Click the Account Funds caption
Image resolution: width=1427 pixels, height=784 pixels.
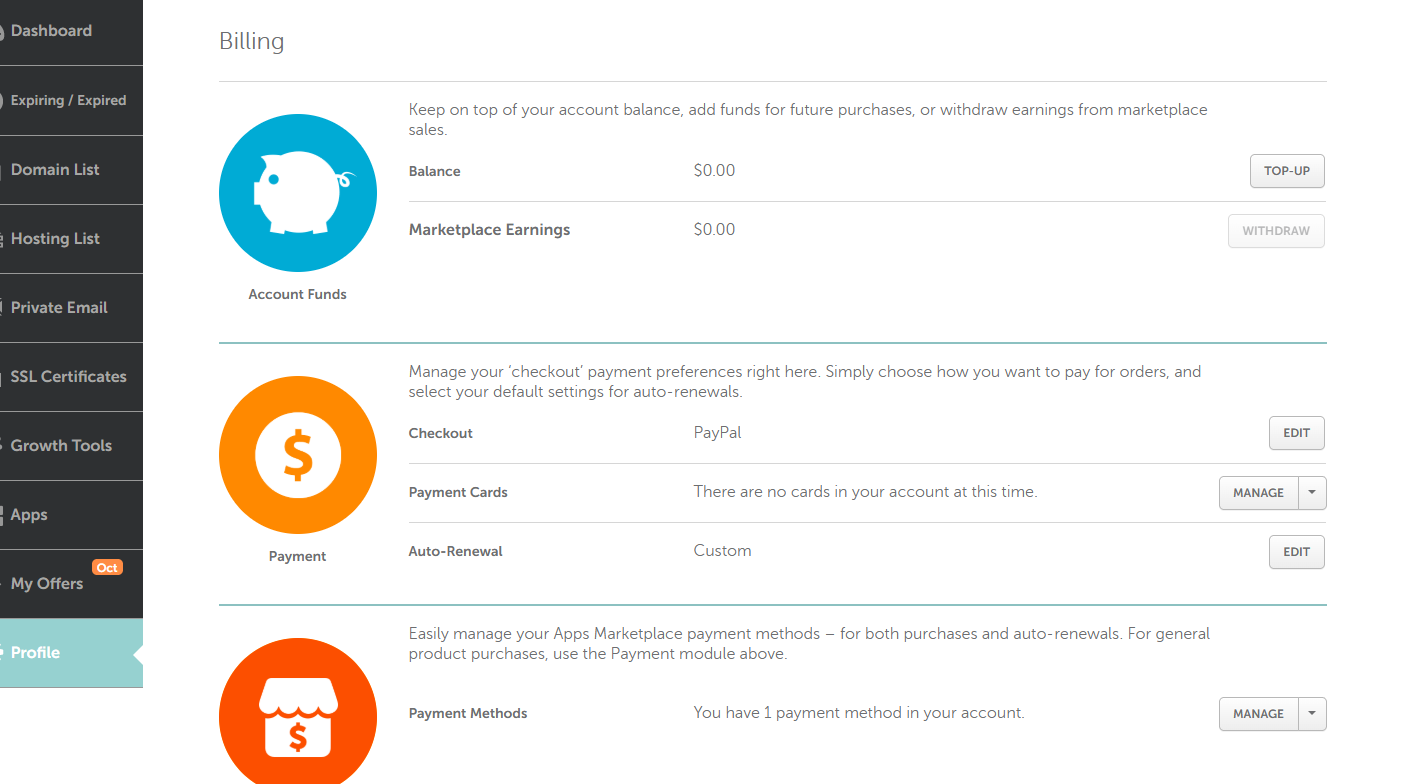coord(298,294)
